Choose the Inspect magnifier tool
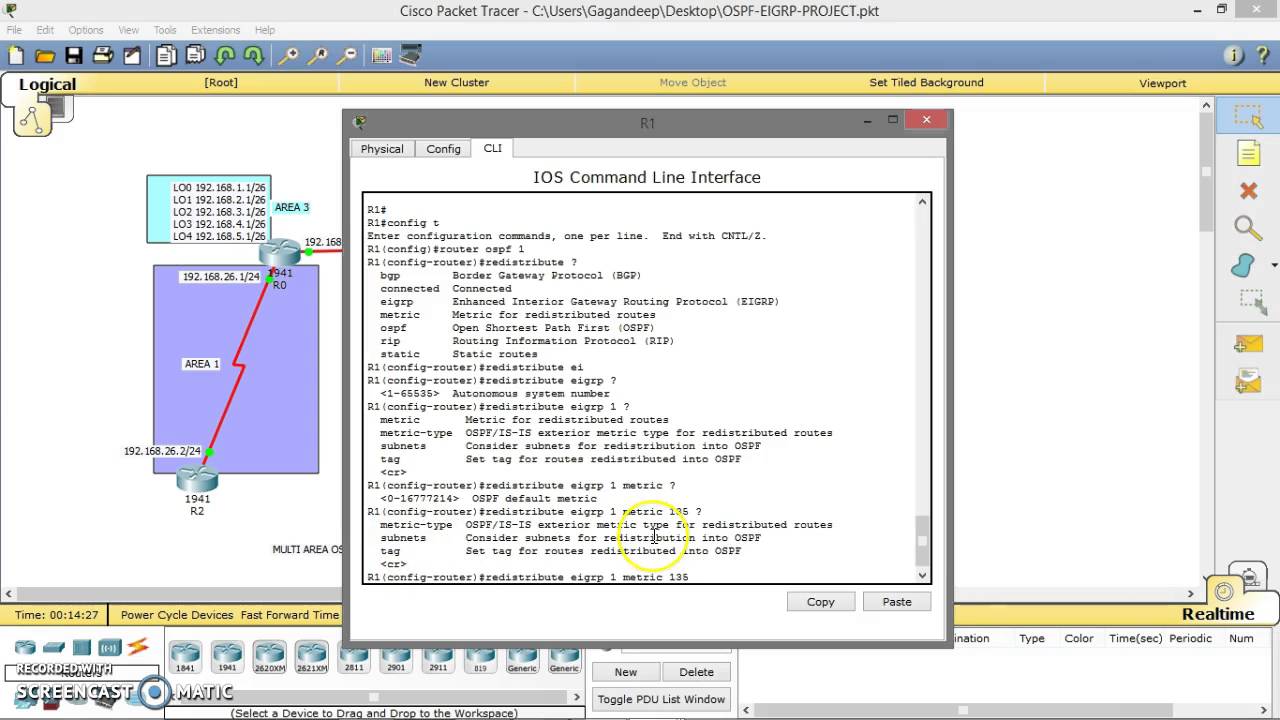 point(1248,228)
